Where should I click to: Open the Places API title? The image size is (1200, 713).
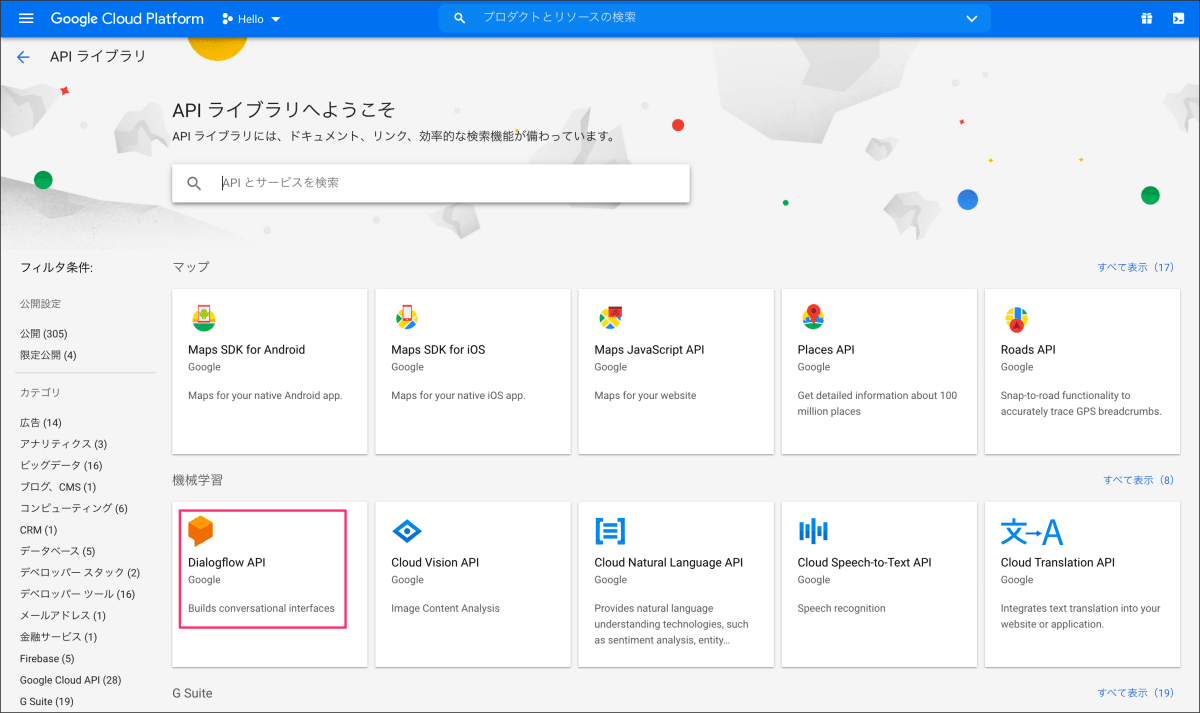pyautogui.click(x=826, y=350)
